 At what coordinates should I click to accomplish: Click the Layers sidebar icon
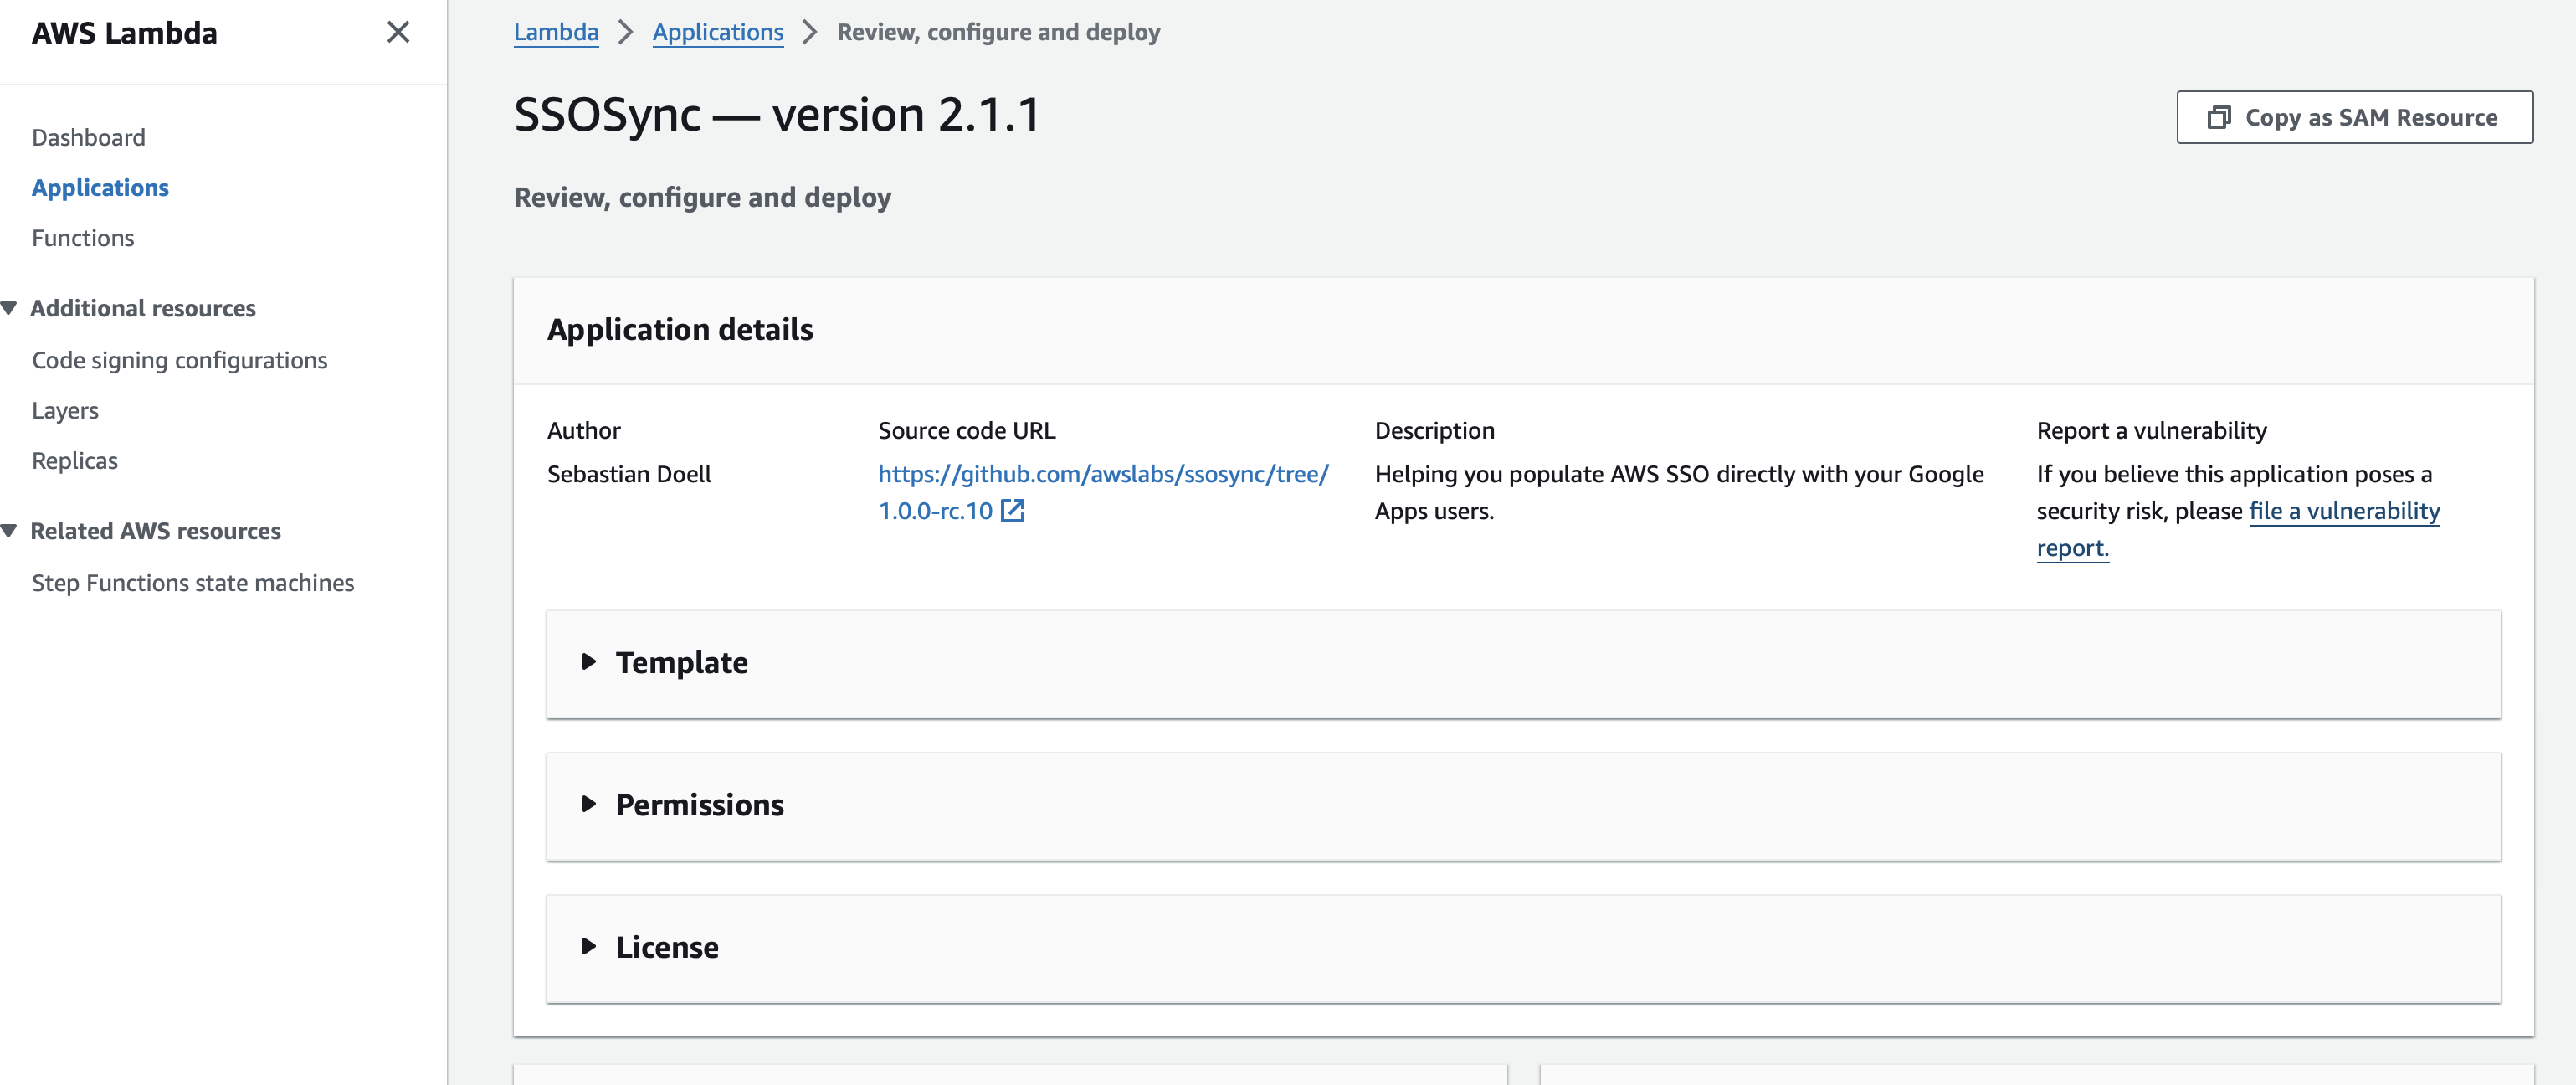pos(64,408)
